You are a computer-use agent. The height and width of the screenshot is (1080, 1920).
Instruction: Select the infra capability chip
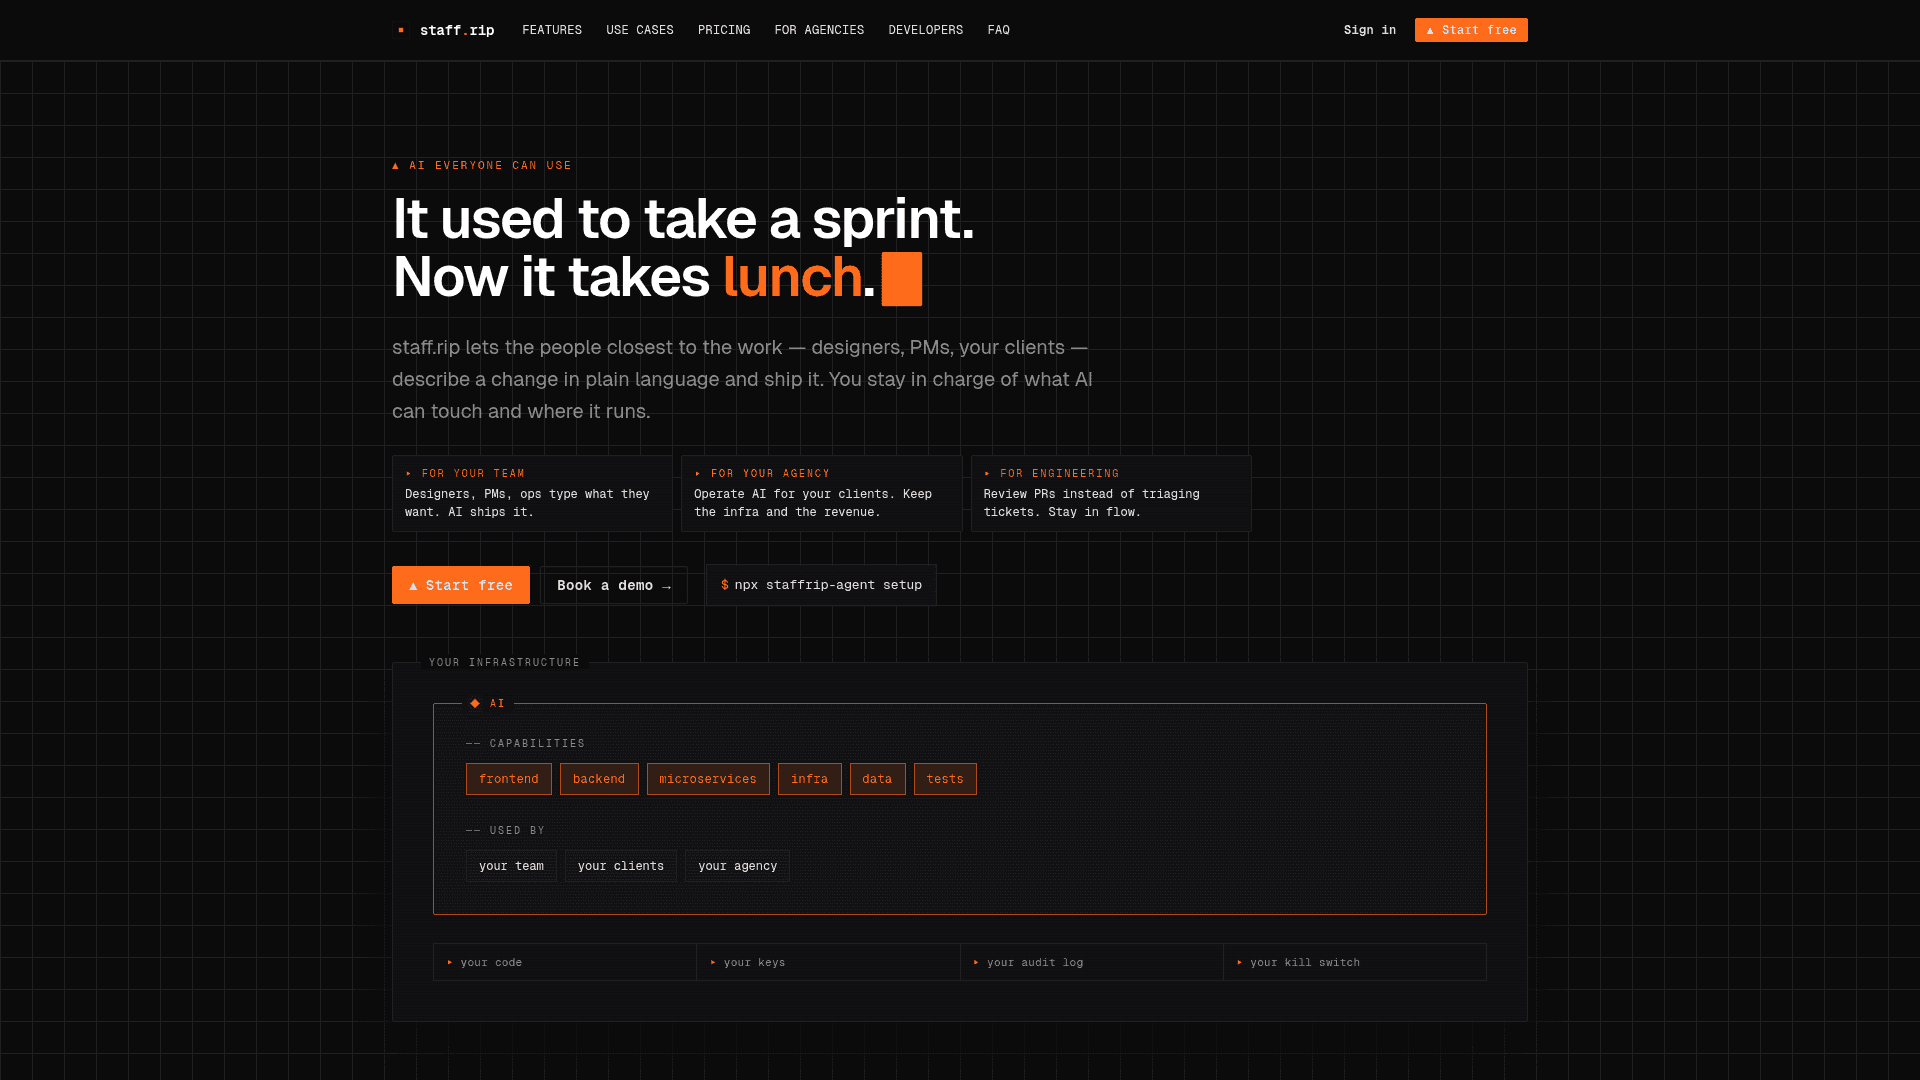pyautogui.click(x=810, y=779)
